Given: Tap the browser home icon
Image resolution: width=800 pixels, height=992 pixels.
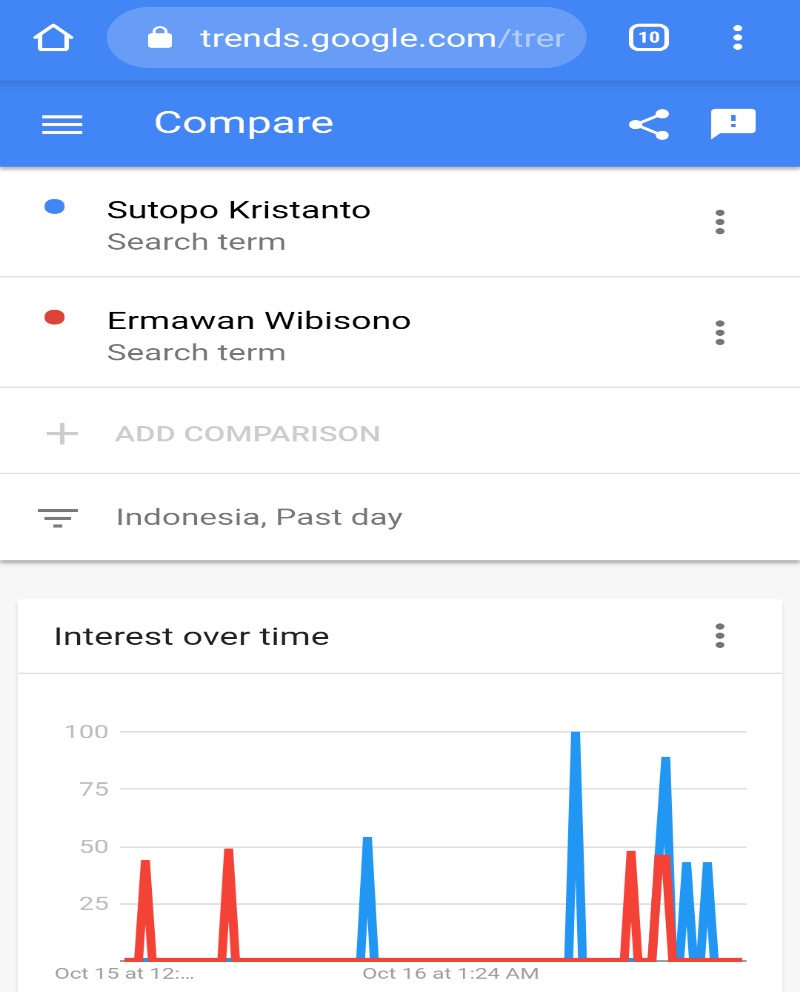Looking at the screenshot, I should click(x=53, y=38).
